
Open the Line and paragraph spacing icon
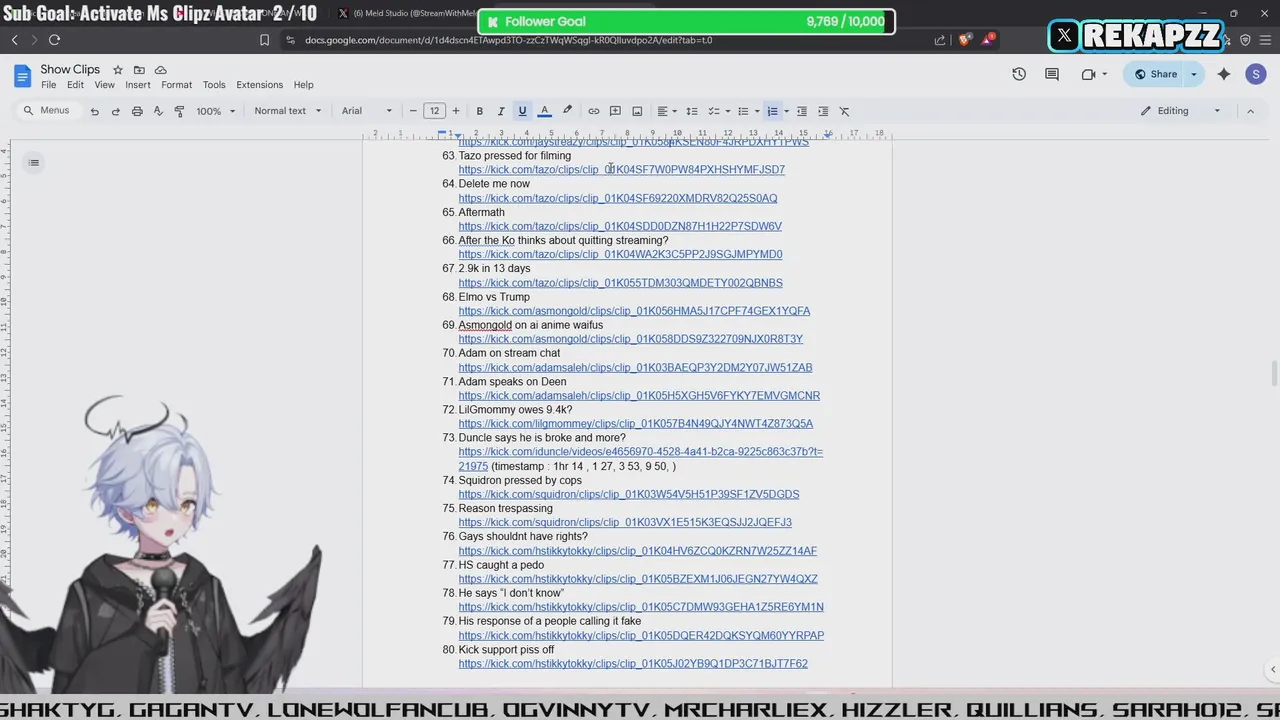click(x=691, y=111)
